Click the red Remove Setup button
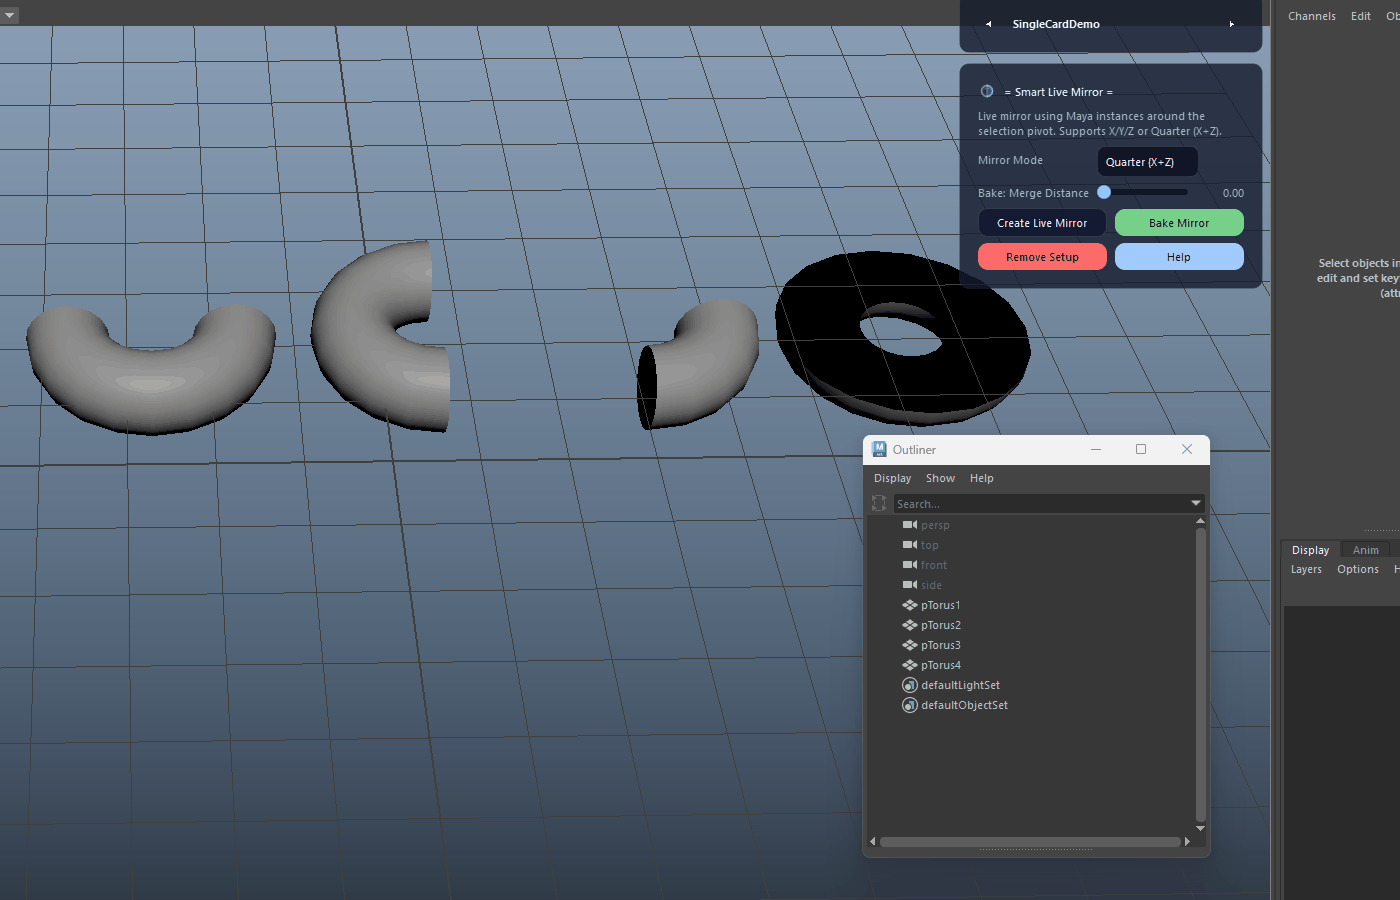Viewport: 1400px width, 900px height. point(1042,257)
